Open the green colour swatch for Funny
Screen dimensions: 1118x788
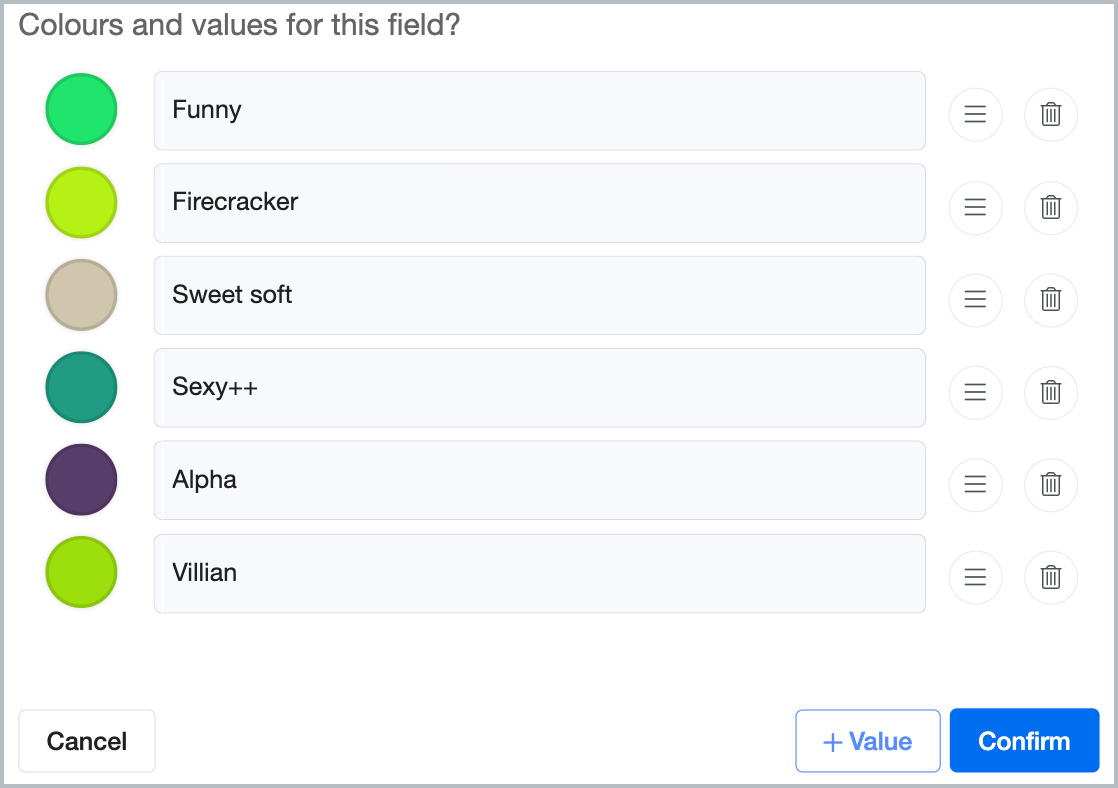(x=81, y=109)
